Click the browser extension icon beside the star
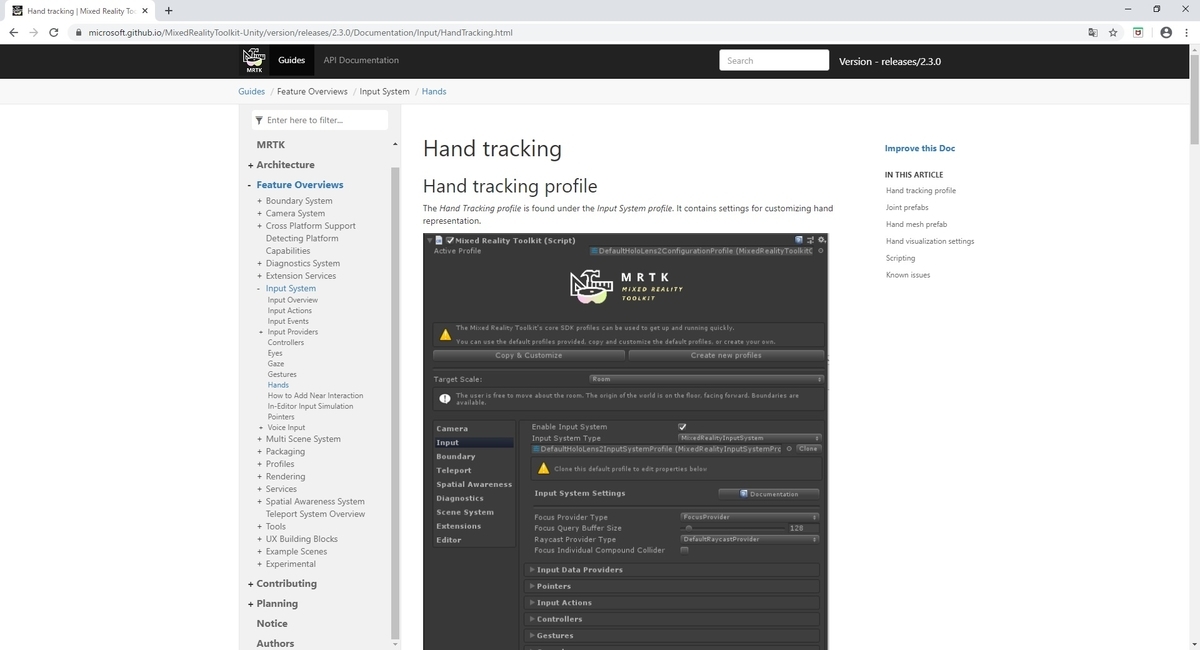 pyautogui.click(x=1138, y=32)
